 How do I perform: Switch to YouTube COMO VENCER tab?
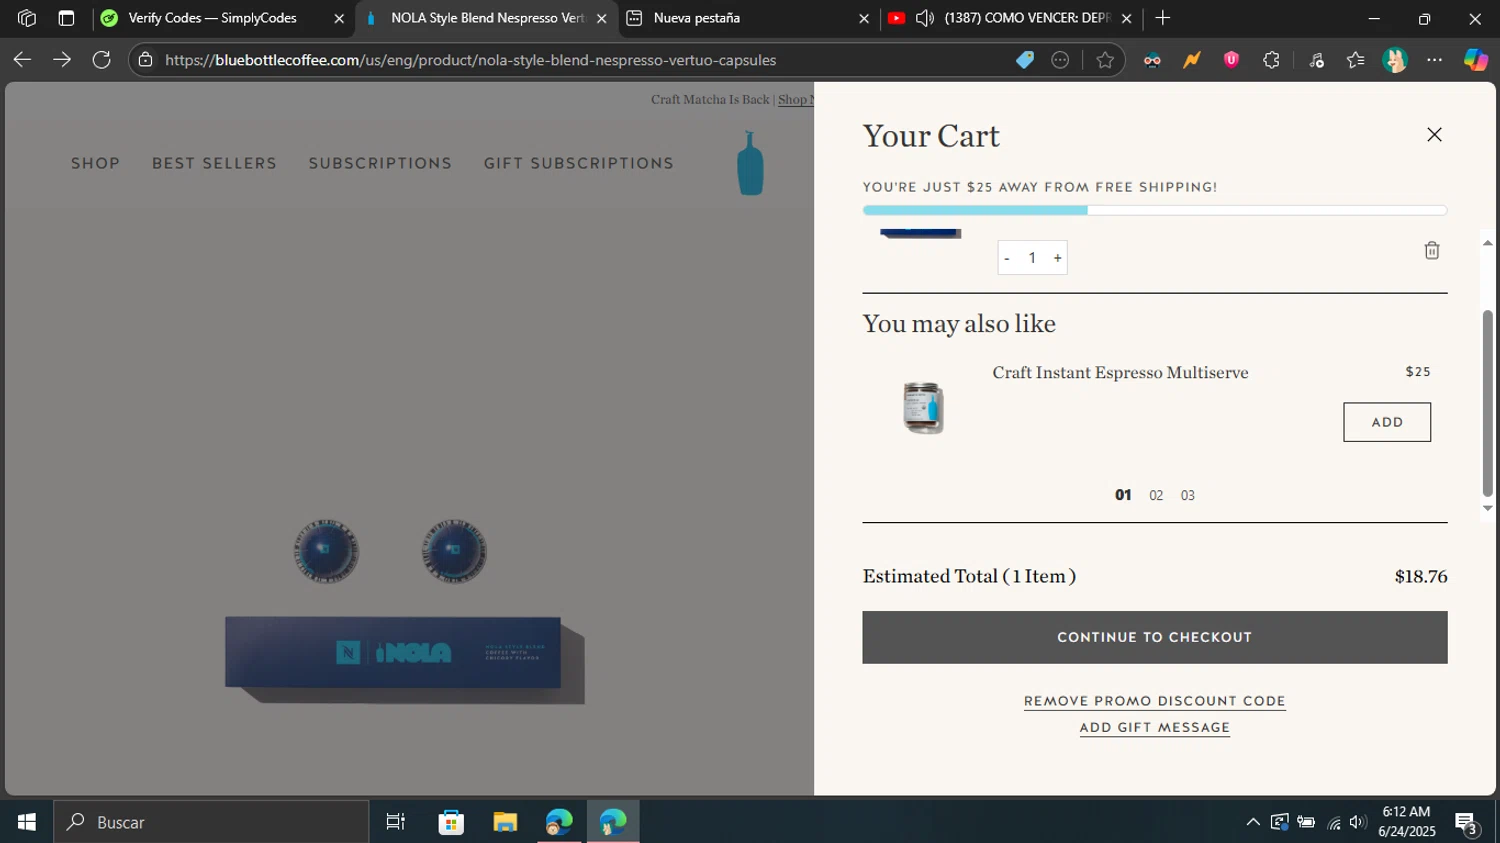tap(1027, 18)
